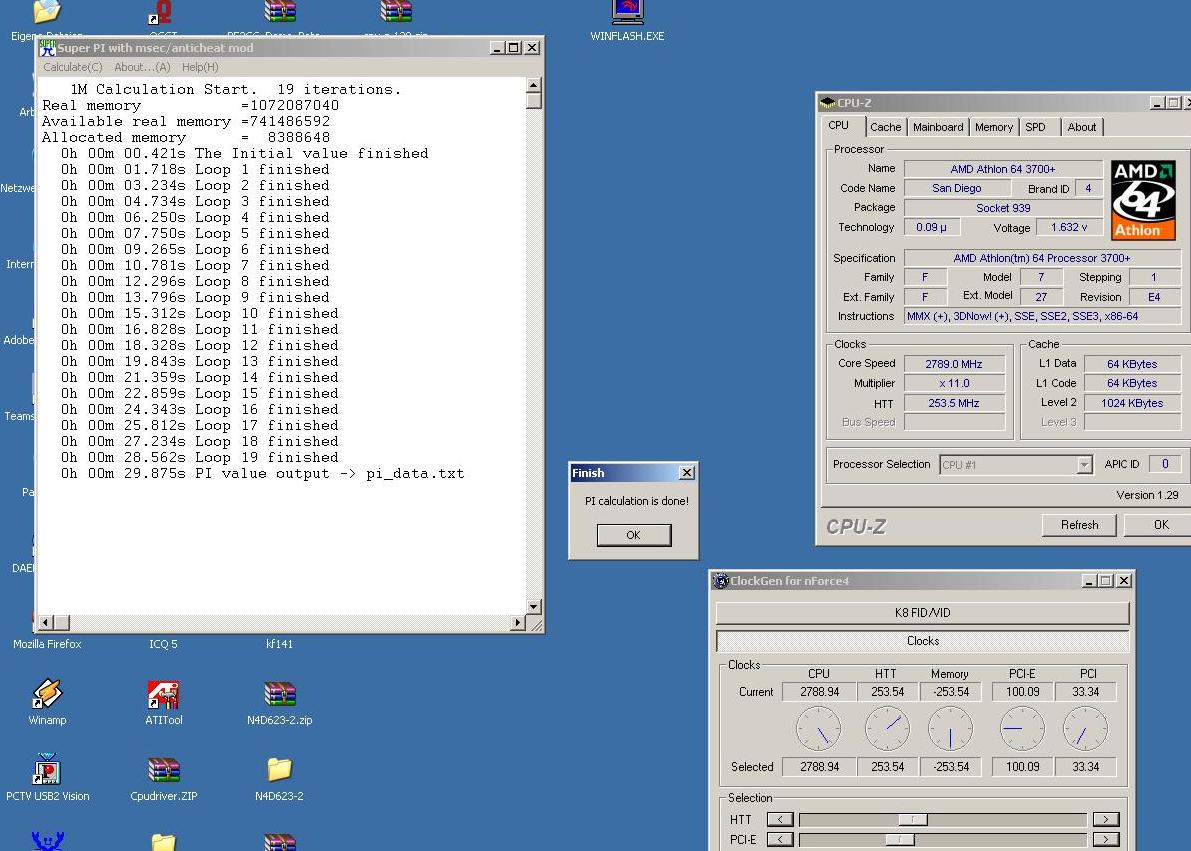The image size is (1191, 851).
Task: Click Super PI vertical scrollbar down arrow
Action: [x=534, y=606]
